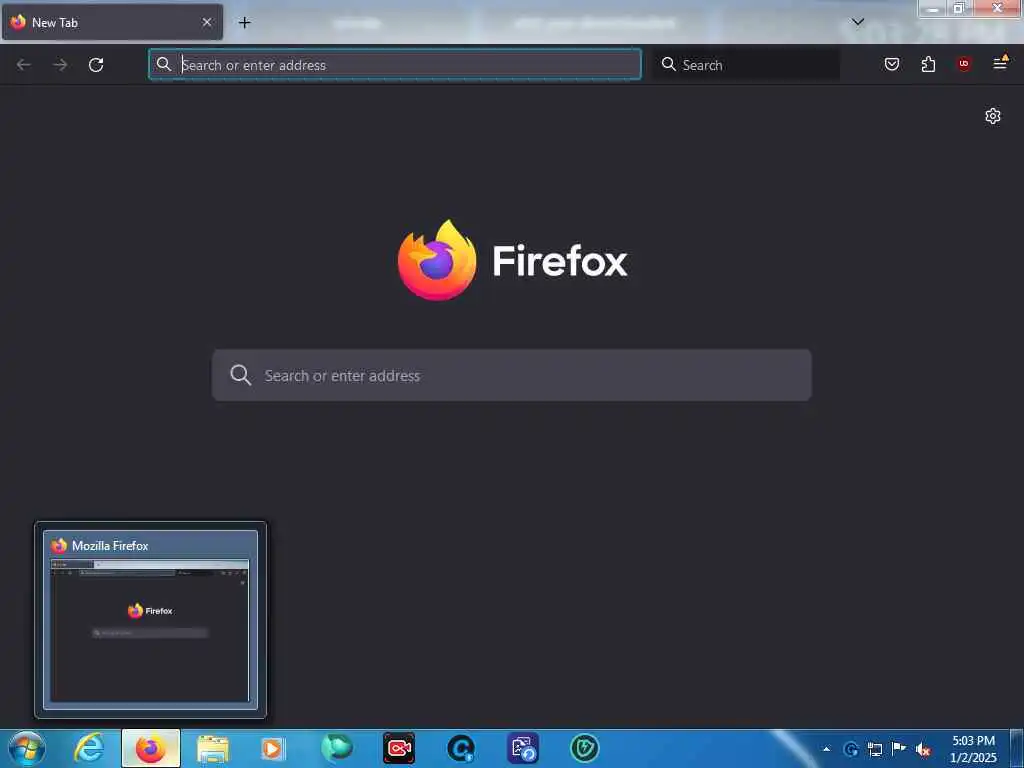Click the Firefox taskbar button
The height and width of the screenshot is (768, 1024).
coord(151,748)
